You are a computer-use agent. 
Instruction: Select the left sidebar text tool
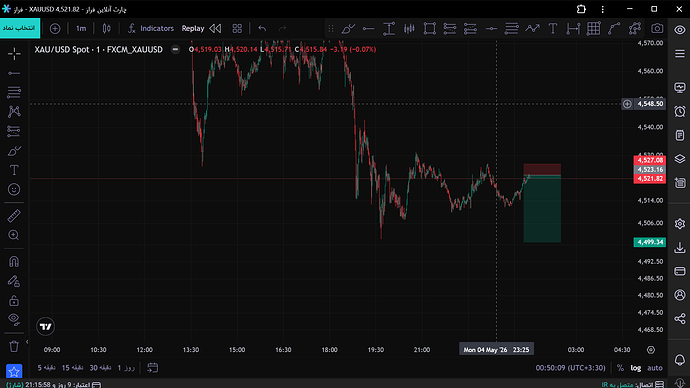coord(14,170)
